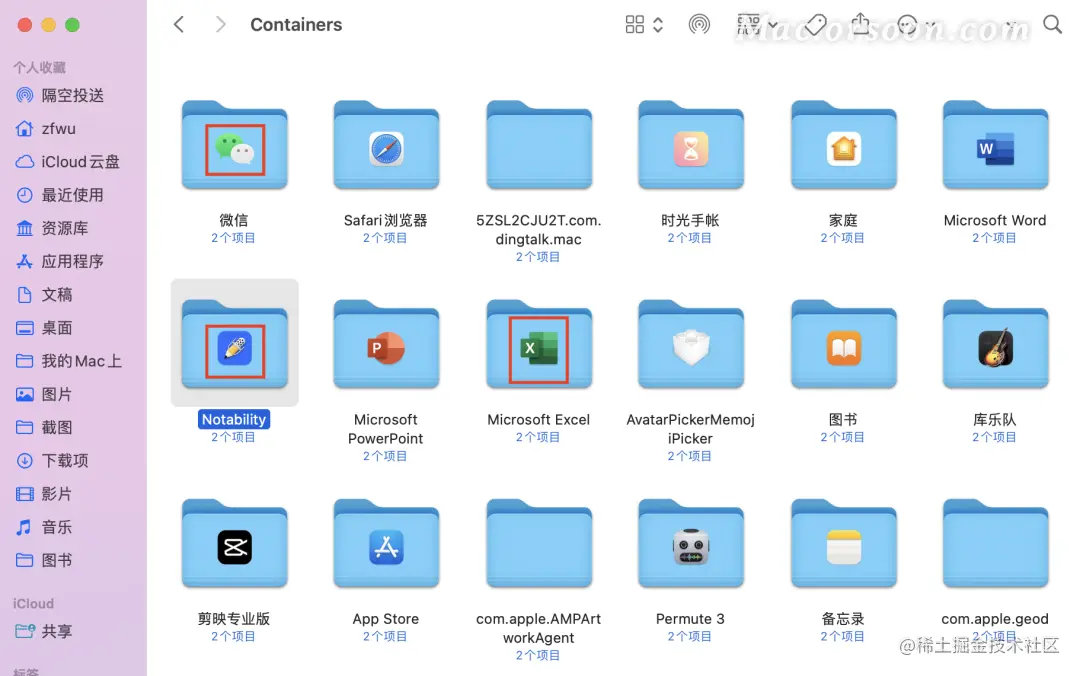
Task: Open the AvatarPickerMemojiPicker folder
Action: pyautogui.click(x=690, y=345)
